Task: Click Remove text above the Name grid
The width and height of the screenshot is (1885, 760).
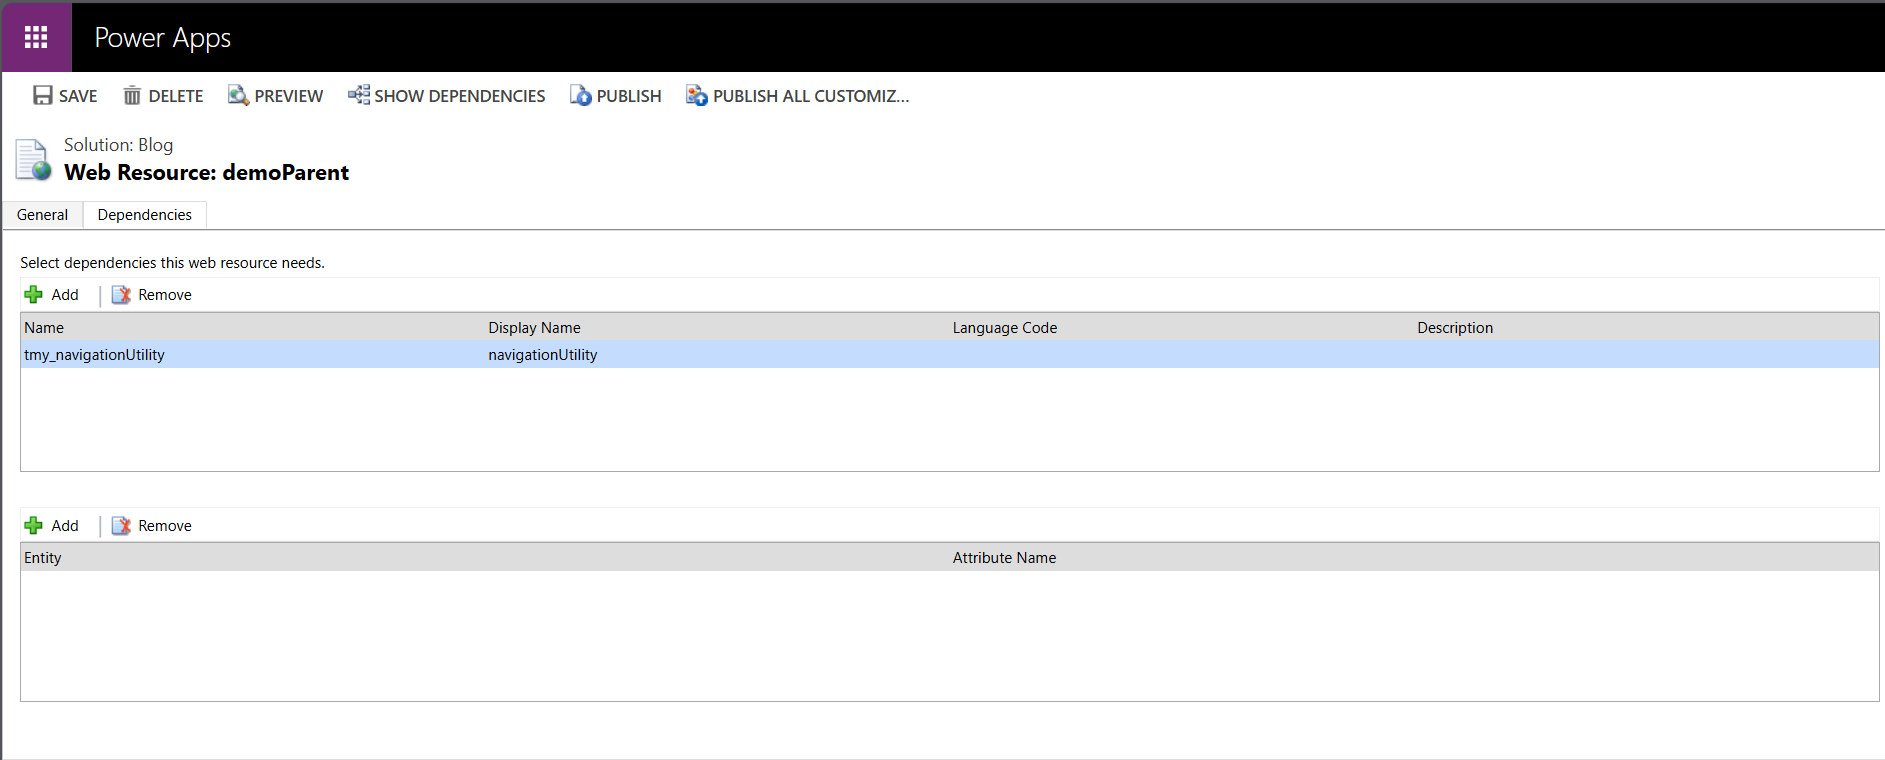Action: click(165, 295)
